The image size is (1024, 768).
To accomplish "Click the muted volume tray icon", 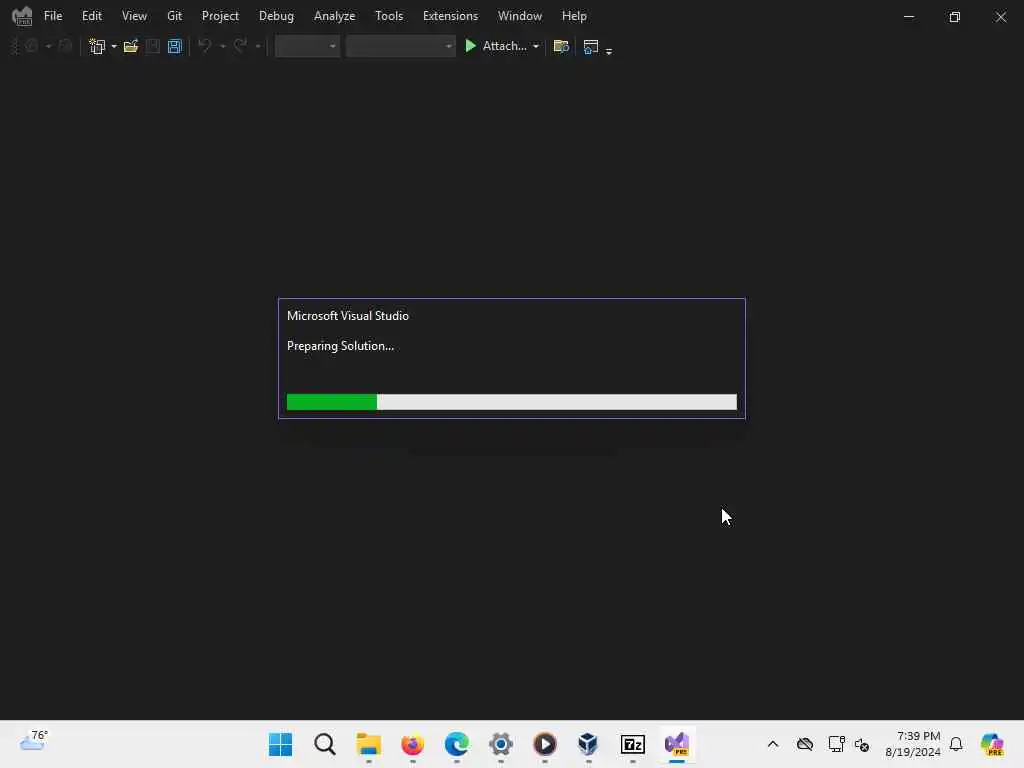I will [862, 744].
